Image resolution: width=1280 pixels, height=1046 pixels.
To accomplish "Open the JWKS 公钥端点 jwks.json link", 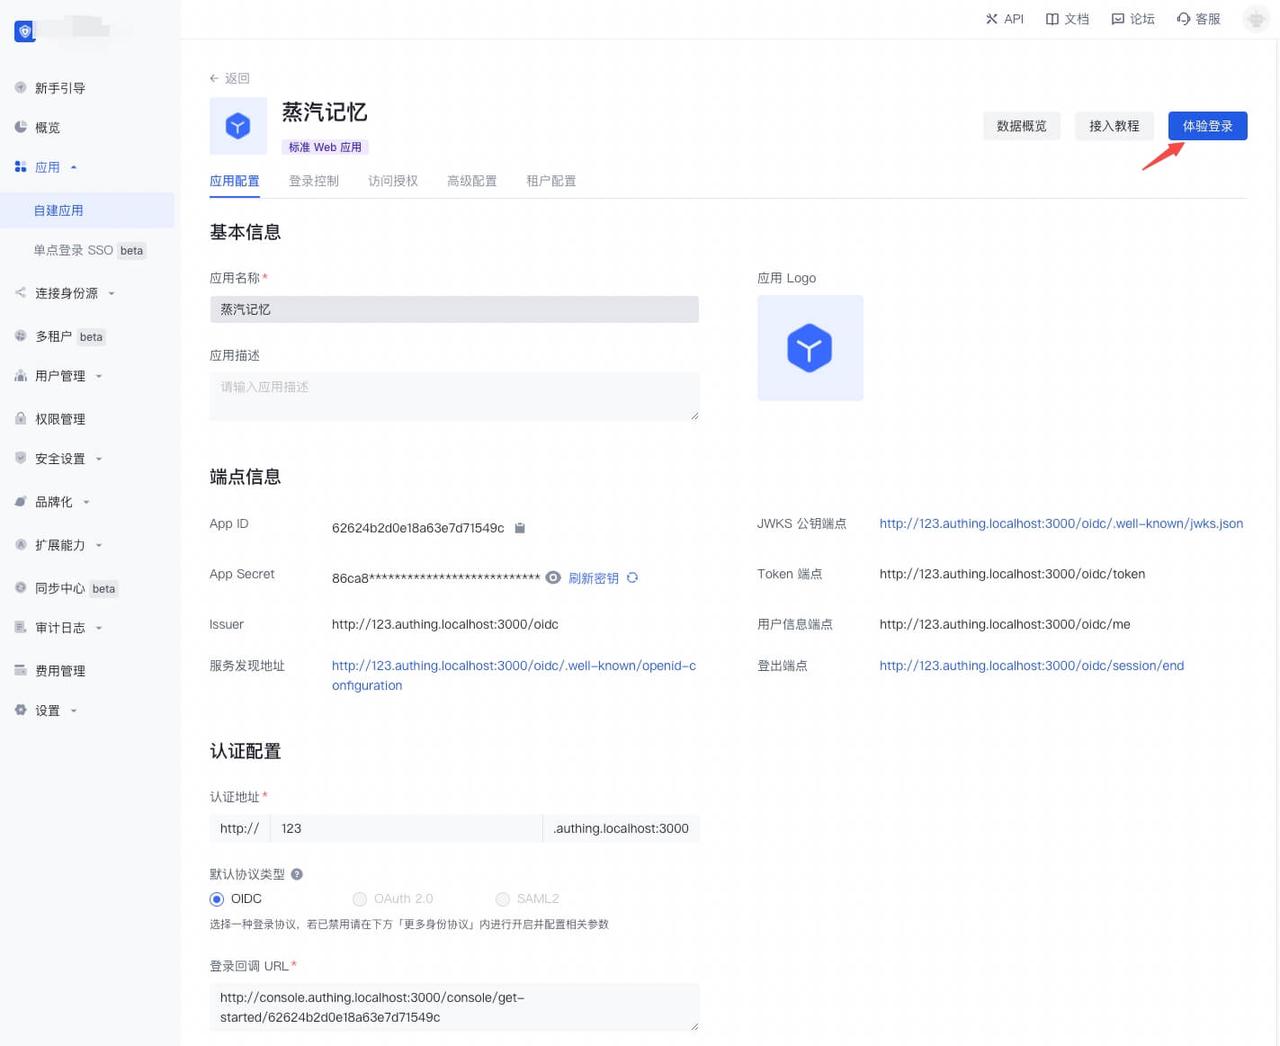I will (1061, 523).
